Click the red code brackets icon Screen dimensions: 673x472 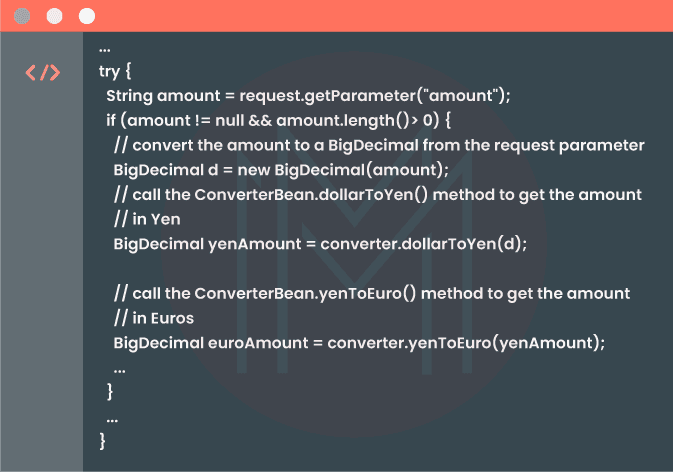(43, 73)
